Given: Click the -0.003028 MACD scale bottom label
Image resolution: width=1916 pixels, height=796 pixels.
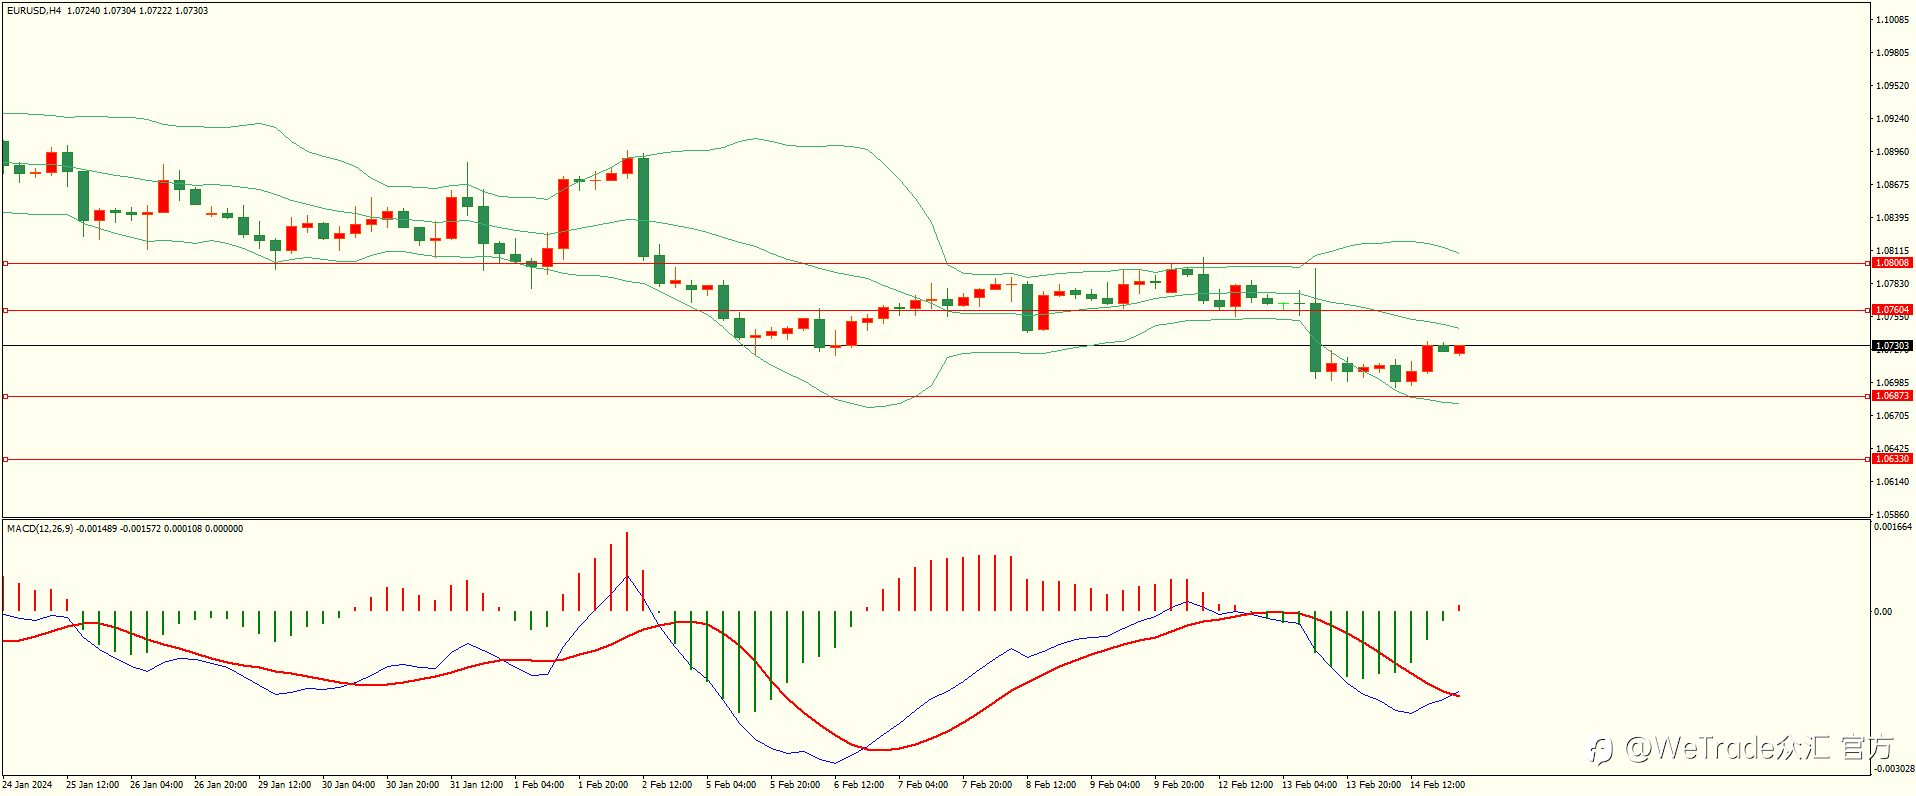Looking at the screenshot, I should (1893, 769).
